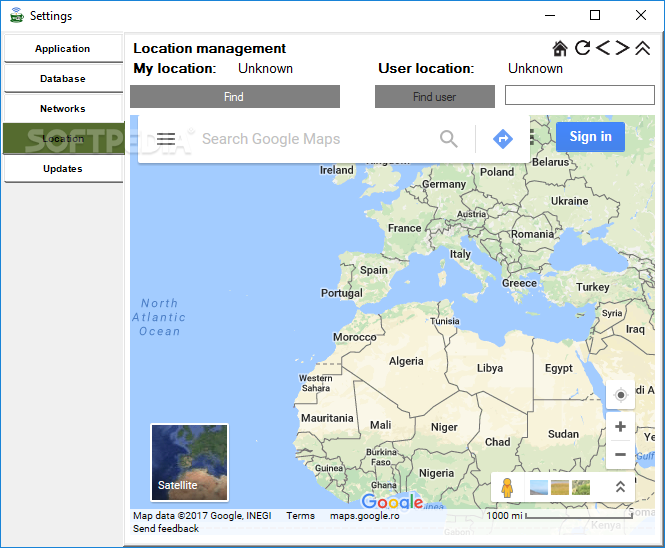The height and width of the screenshot is (548, 665).
Task: Zoom in the map with plus
Action: point(620,426)
